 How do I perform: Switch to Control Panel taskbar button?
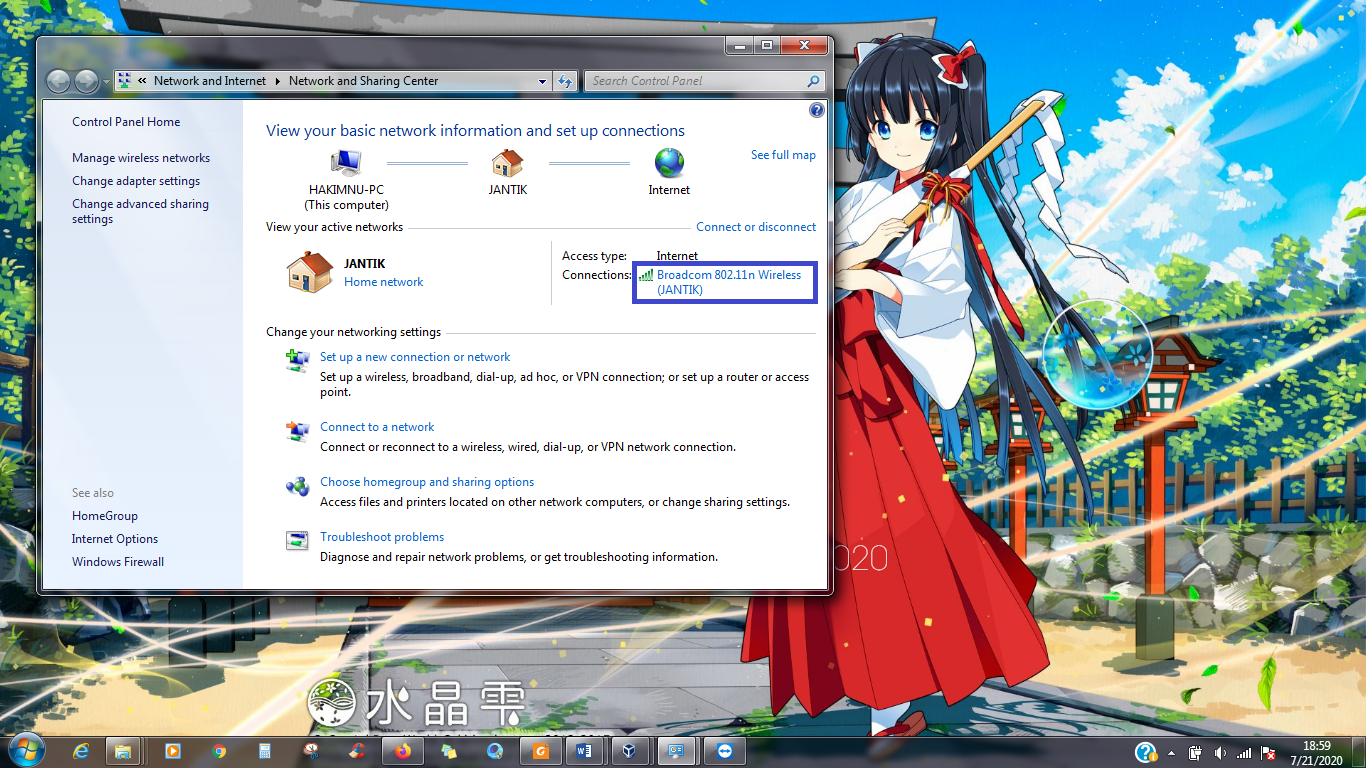[676, 752]
